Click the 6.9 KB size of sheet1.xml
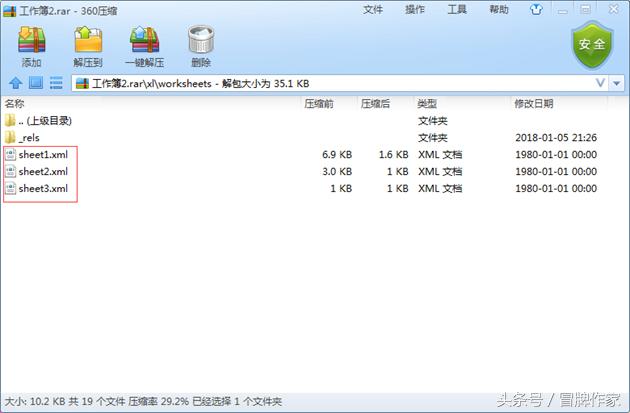The width and height of the screenshot is (630, 413). pyautogui.click(x=337, y=154)
